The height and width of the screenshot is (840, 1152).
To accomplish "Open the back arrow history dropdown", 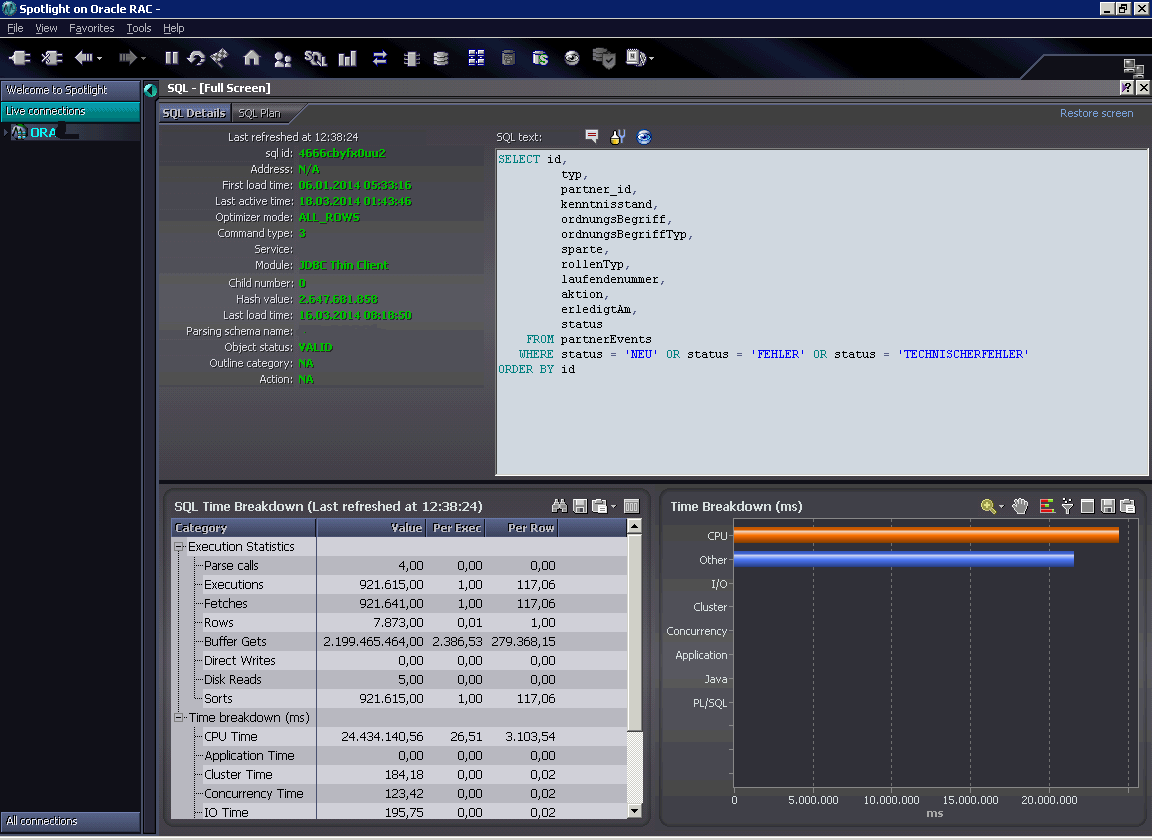I will coord(99,58).
